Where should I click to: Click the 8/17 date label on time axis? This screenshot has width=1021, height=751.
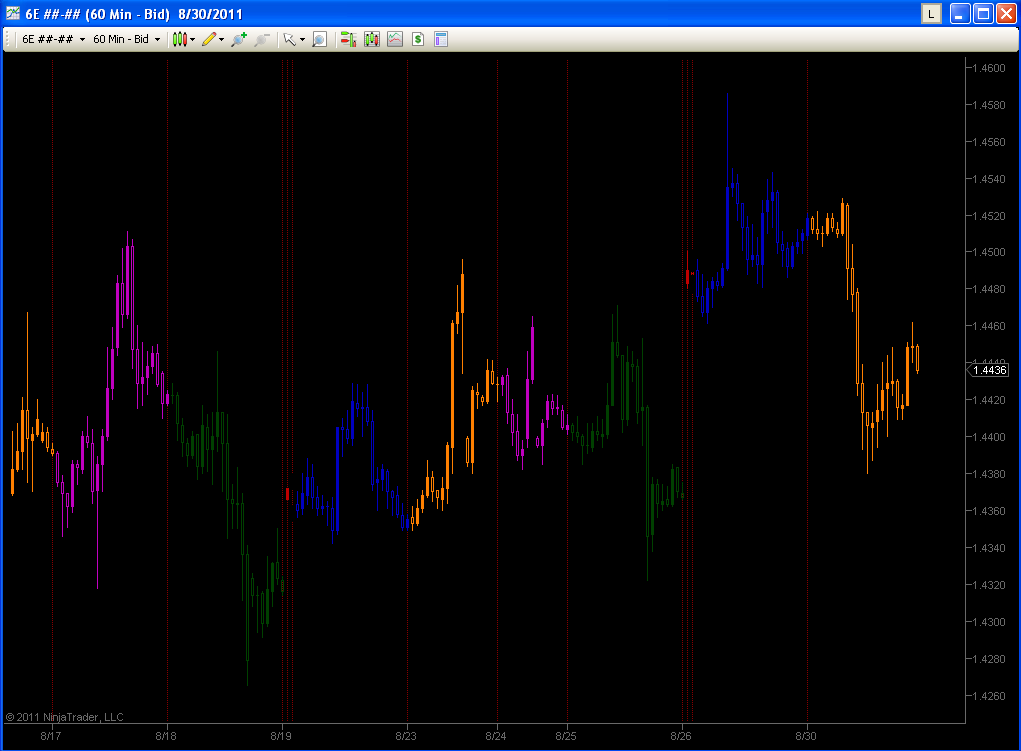point(51,736)
